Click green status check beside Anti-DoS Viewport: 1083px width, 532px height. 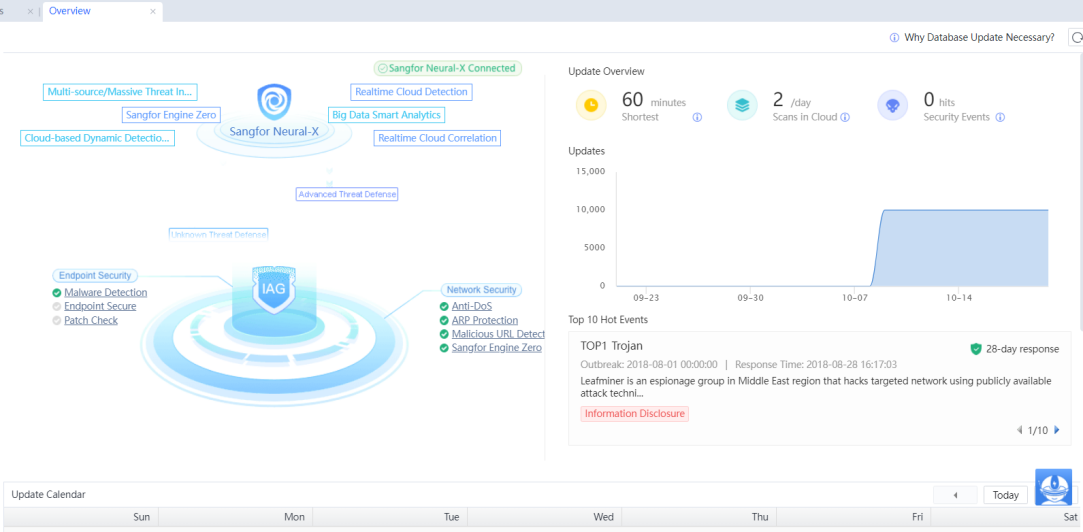tap(444, 307)
